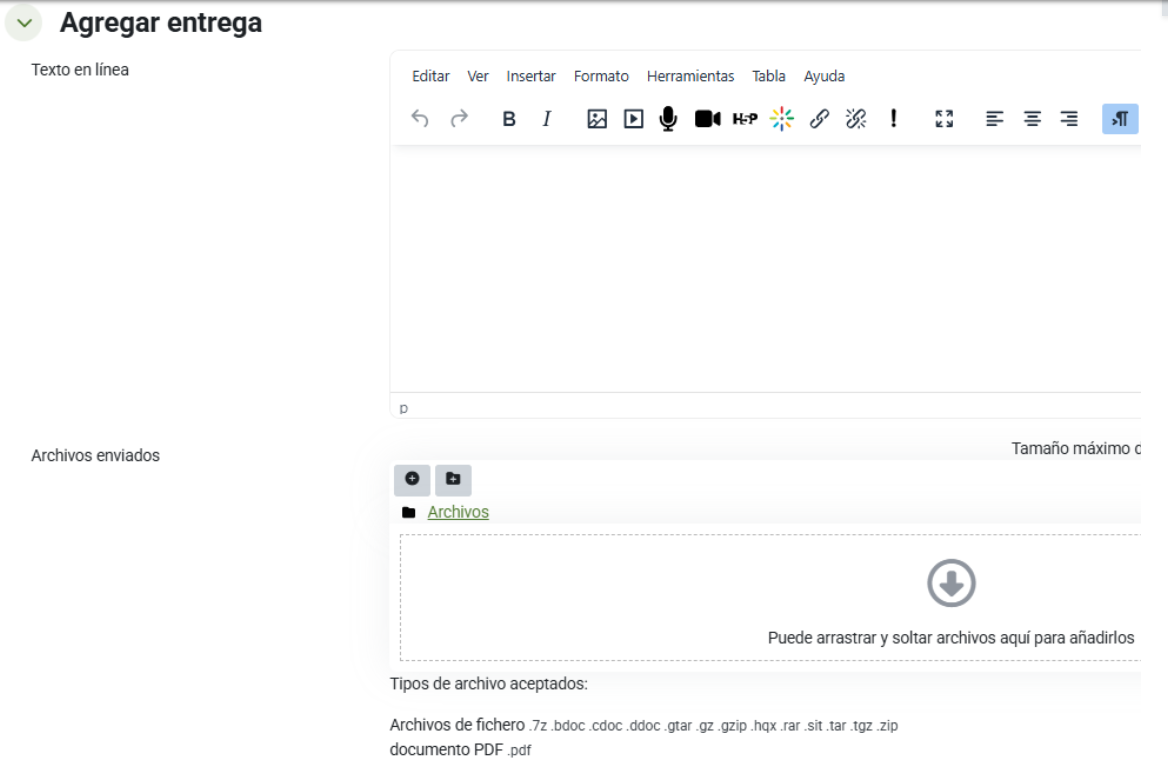This screenshot has height=770, width=1168.
Task: Click the add file plus button
Action: coord(412,480)
